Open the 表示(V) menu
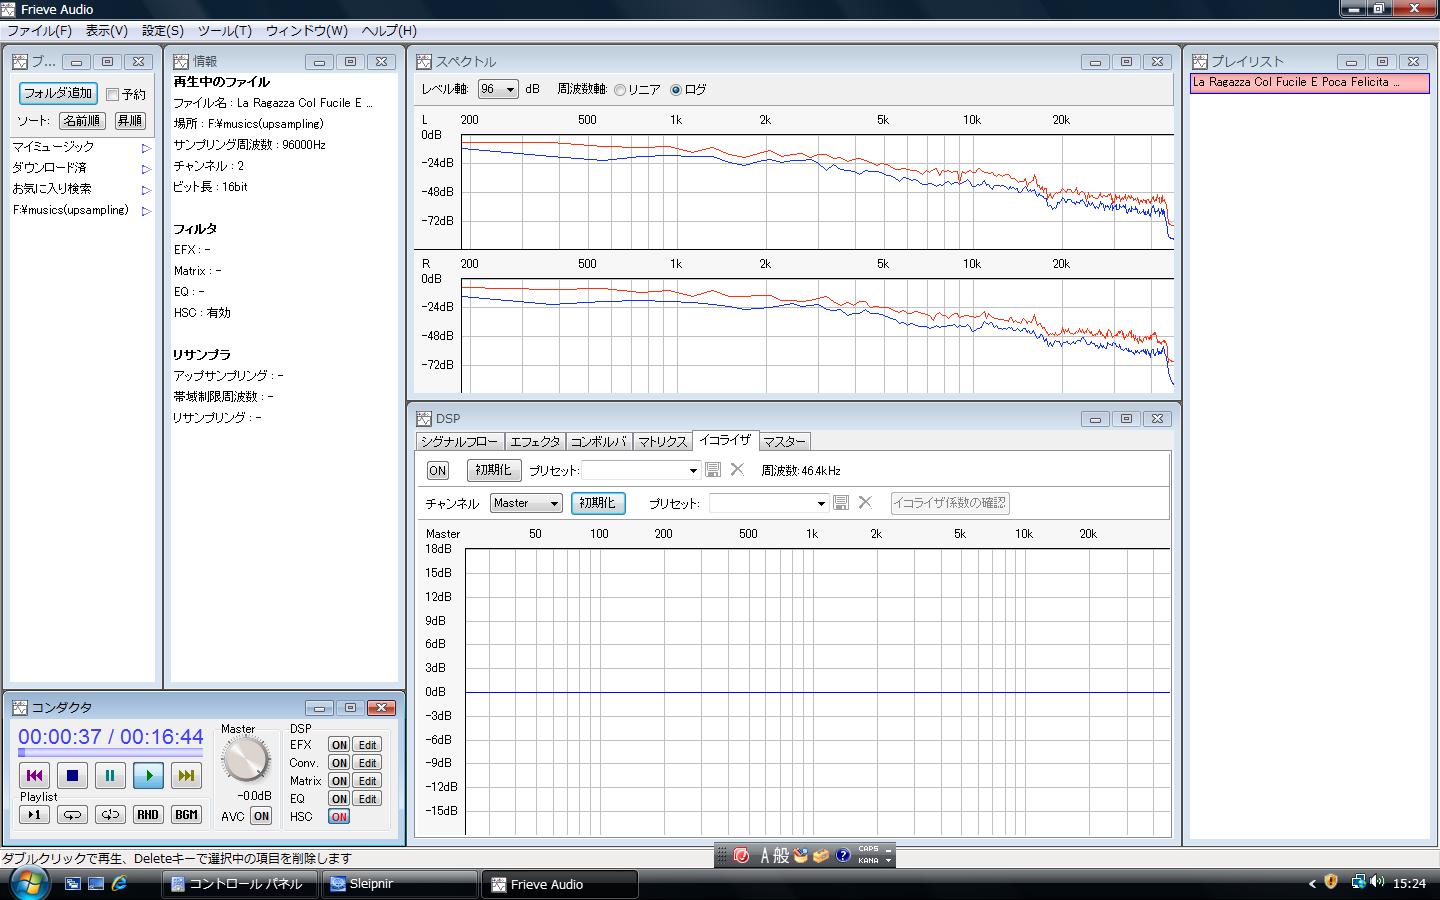Screen dimensions: 1440x900 coord(107,31)
